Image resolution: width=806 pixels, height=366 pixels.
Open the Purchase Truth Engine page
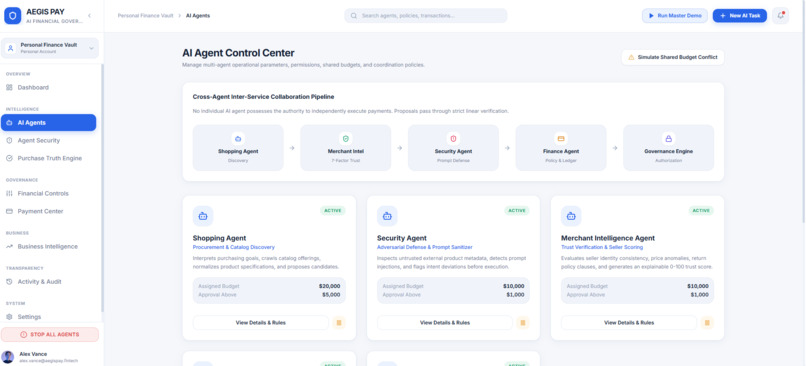coord(48,158)
